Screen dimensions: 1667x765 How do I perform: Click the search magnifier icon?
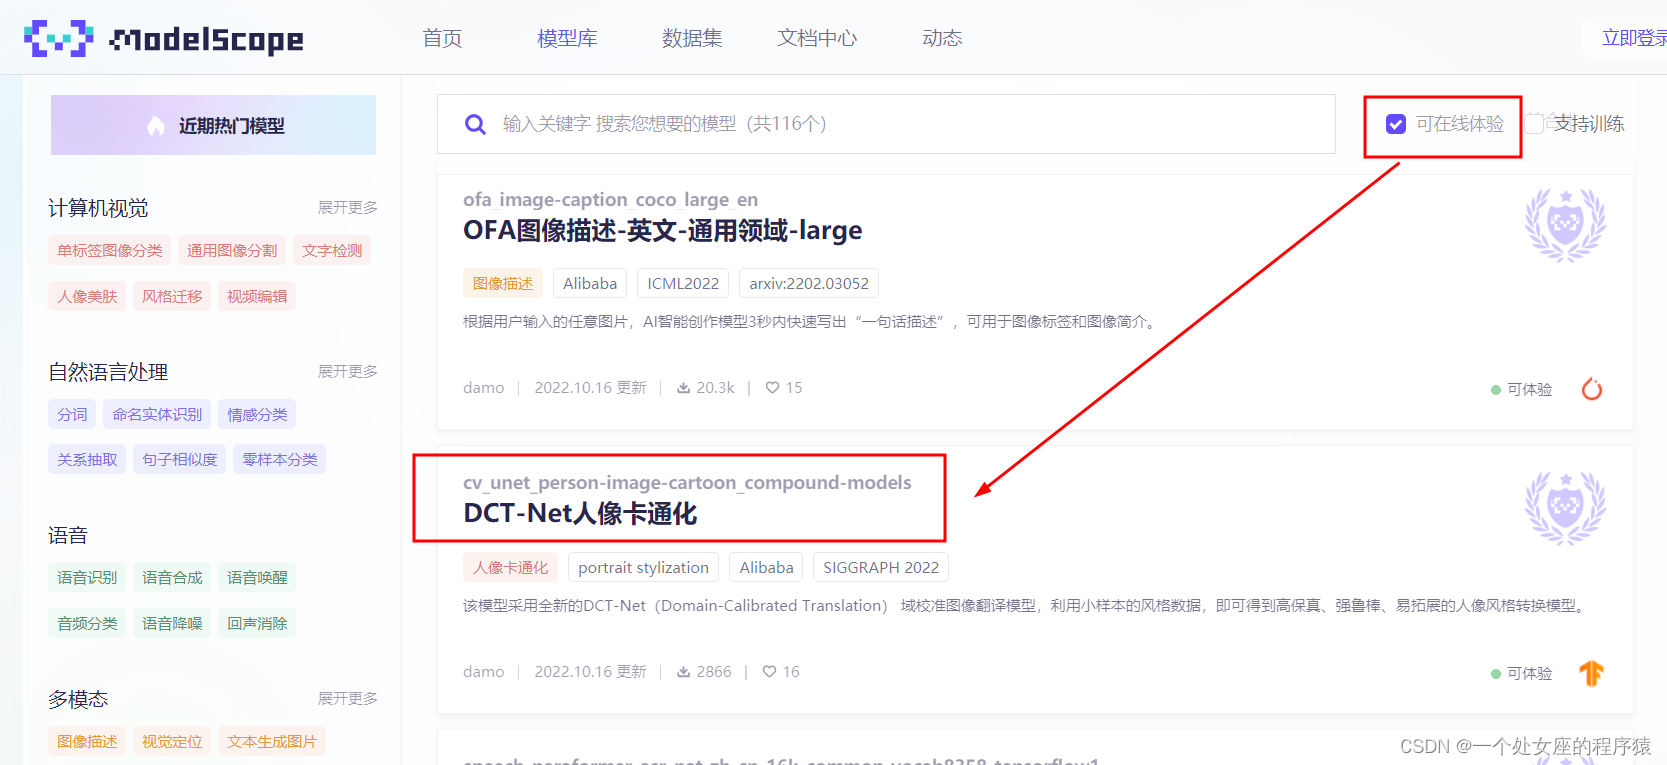pyautogui.click(x=476, y=124)
